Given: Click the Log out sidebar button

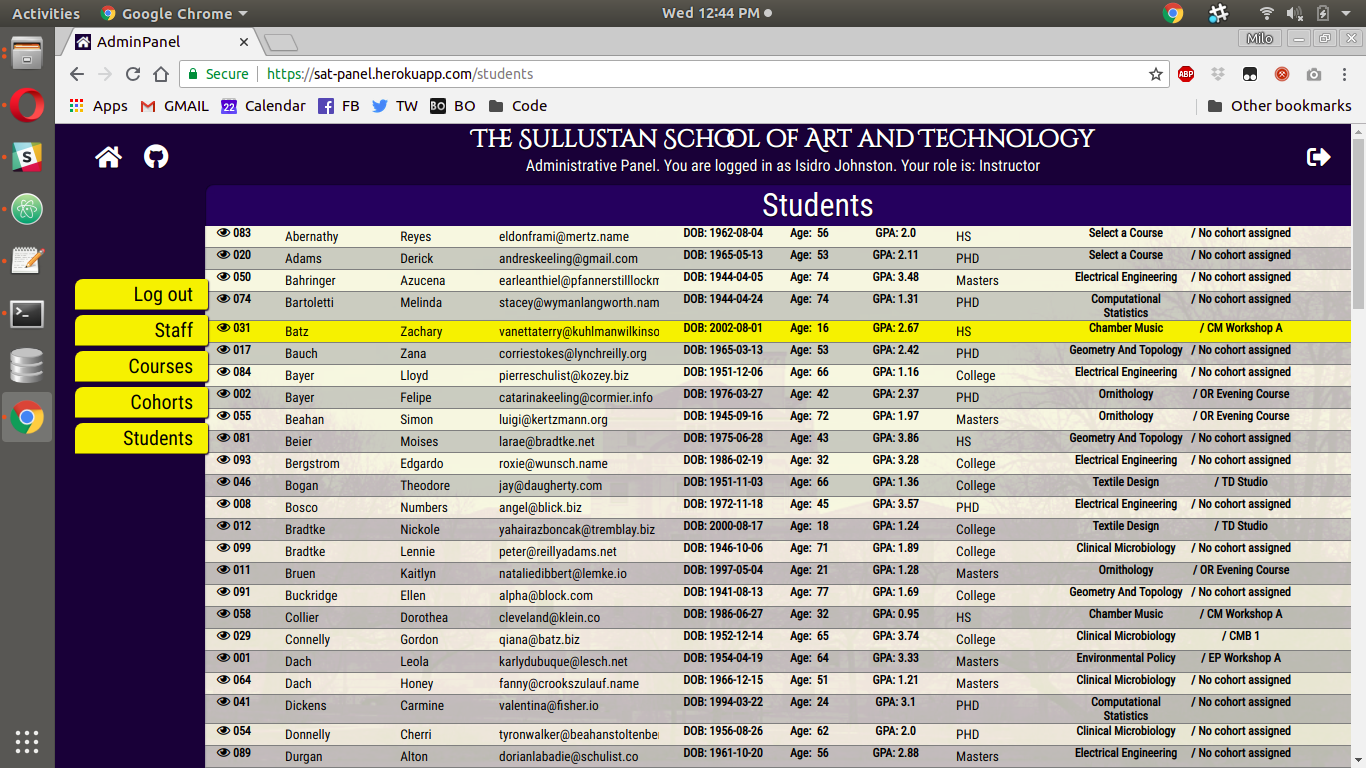Looking at the screenshot, I should [141, 294].
